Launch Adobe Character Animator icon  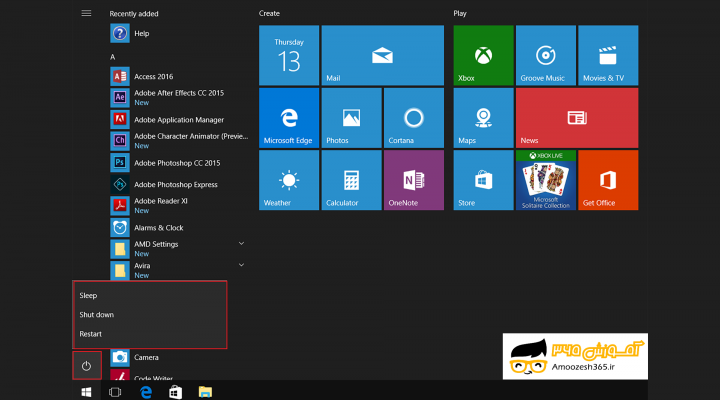tap(120, 141)
